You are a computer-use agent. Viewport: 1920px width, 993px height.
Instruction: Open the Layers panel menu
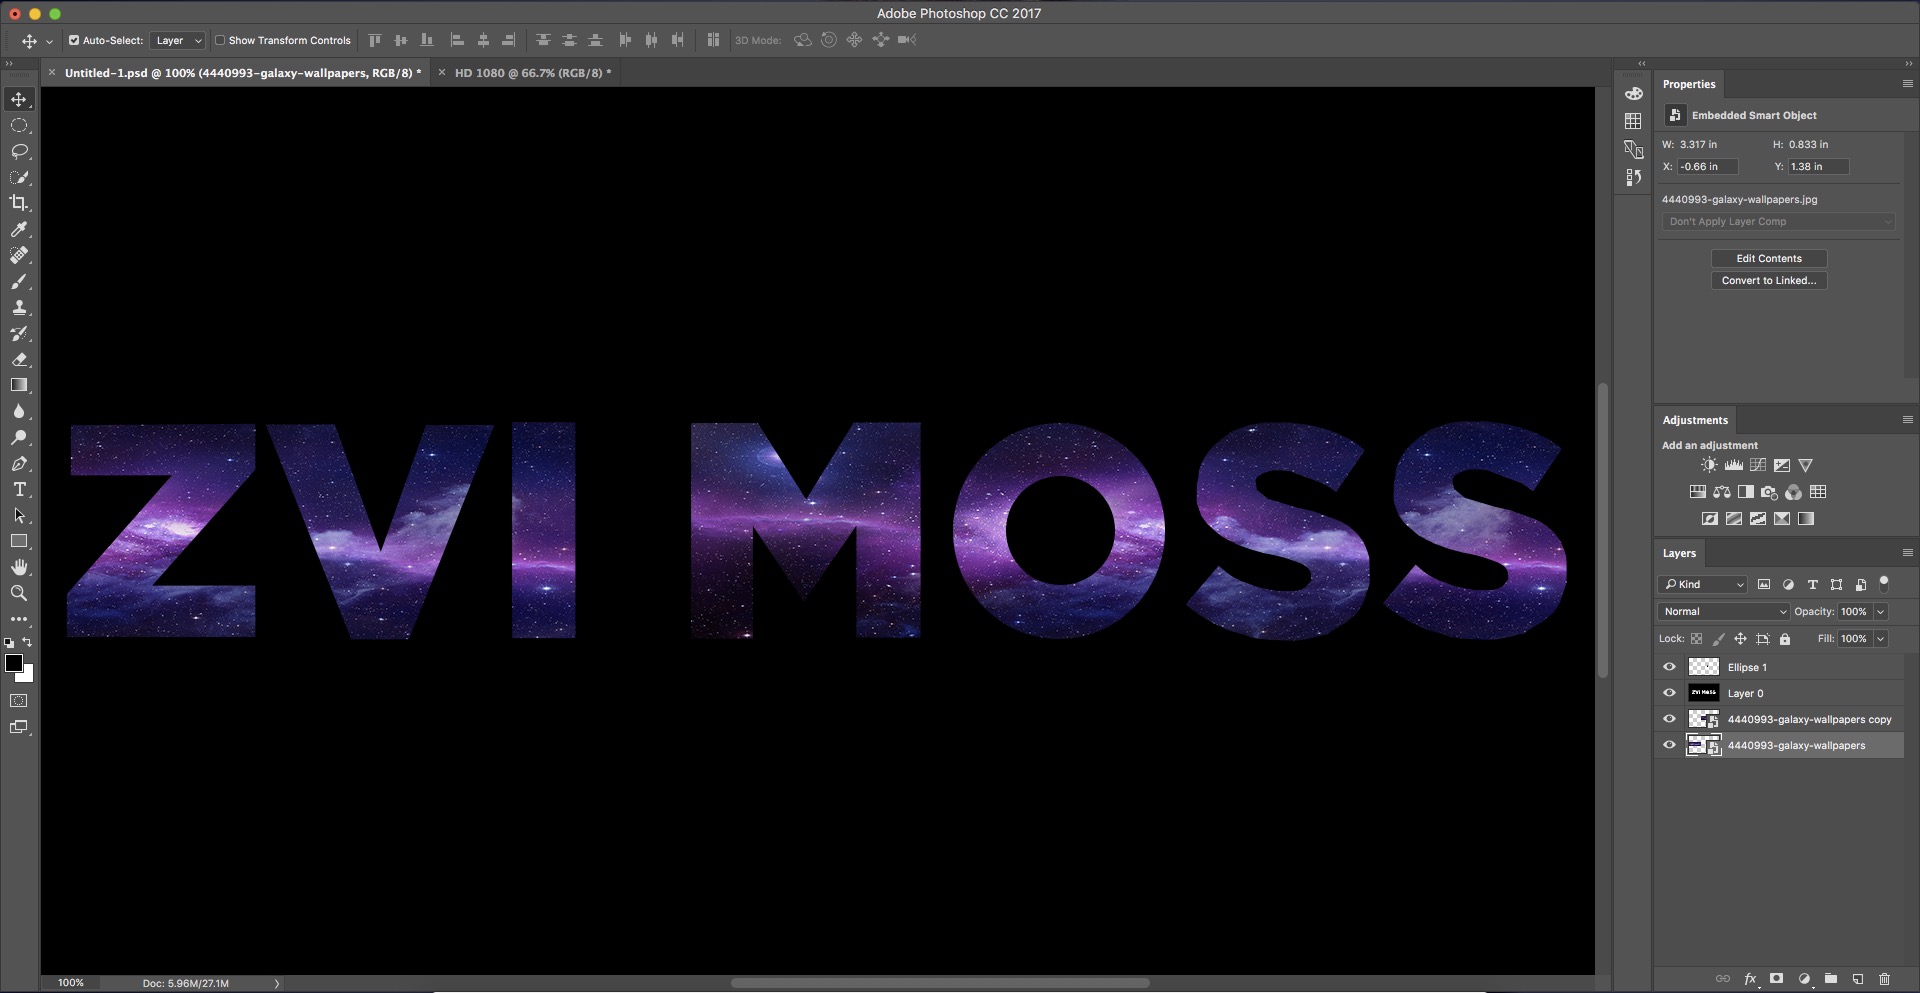point(1907,553)
